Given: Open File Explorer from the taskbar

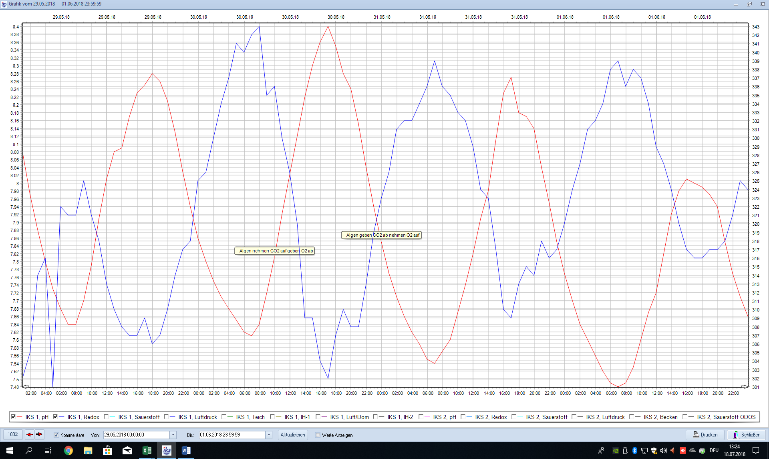Looking at the screenshot, I should [x=88, y=451].
